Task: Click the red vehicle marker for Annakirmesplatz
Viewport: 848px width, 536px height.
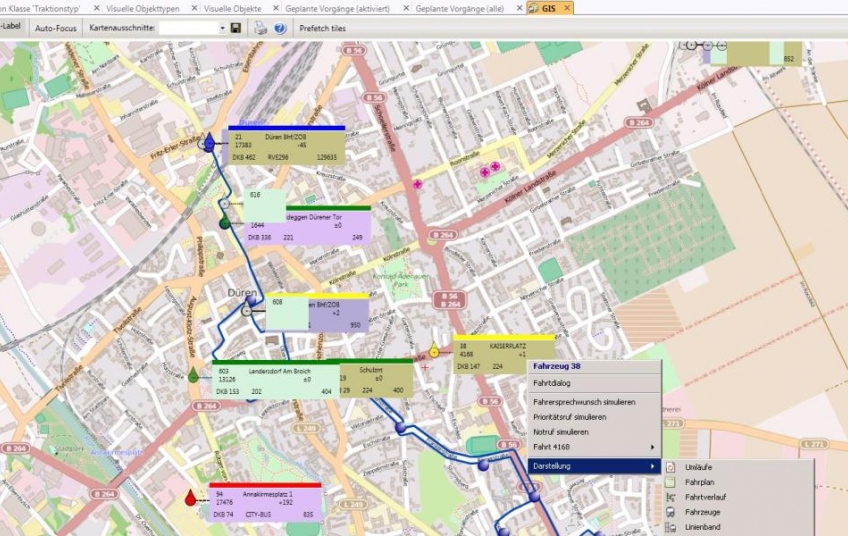Action: click(x=191, y=497)
